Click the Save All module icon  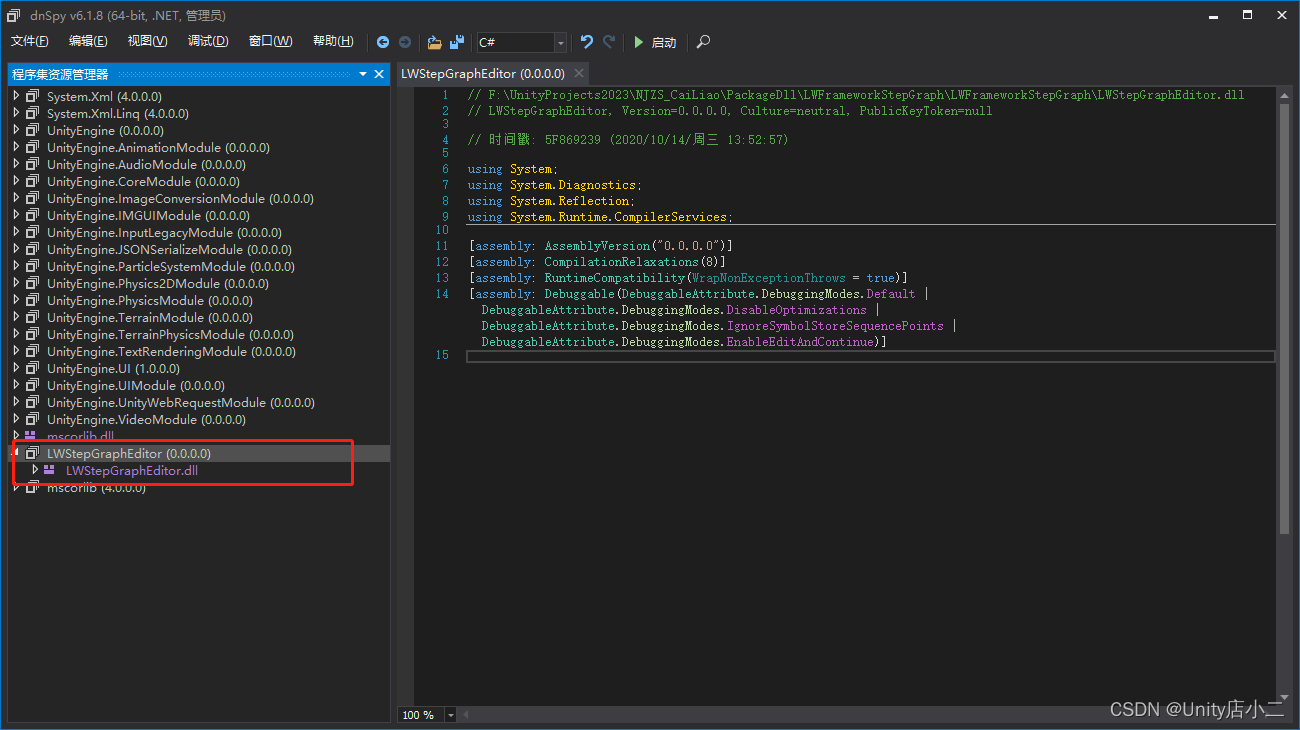tap(457, 42)
